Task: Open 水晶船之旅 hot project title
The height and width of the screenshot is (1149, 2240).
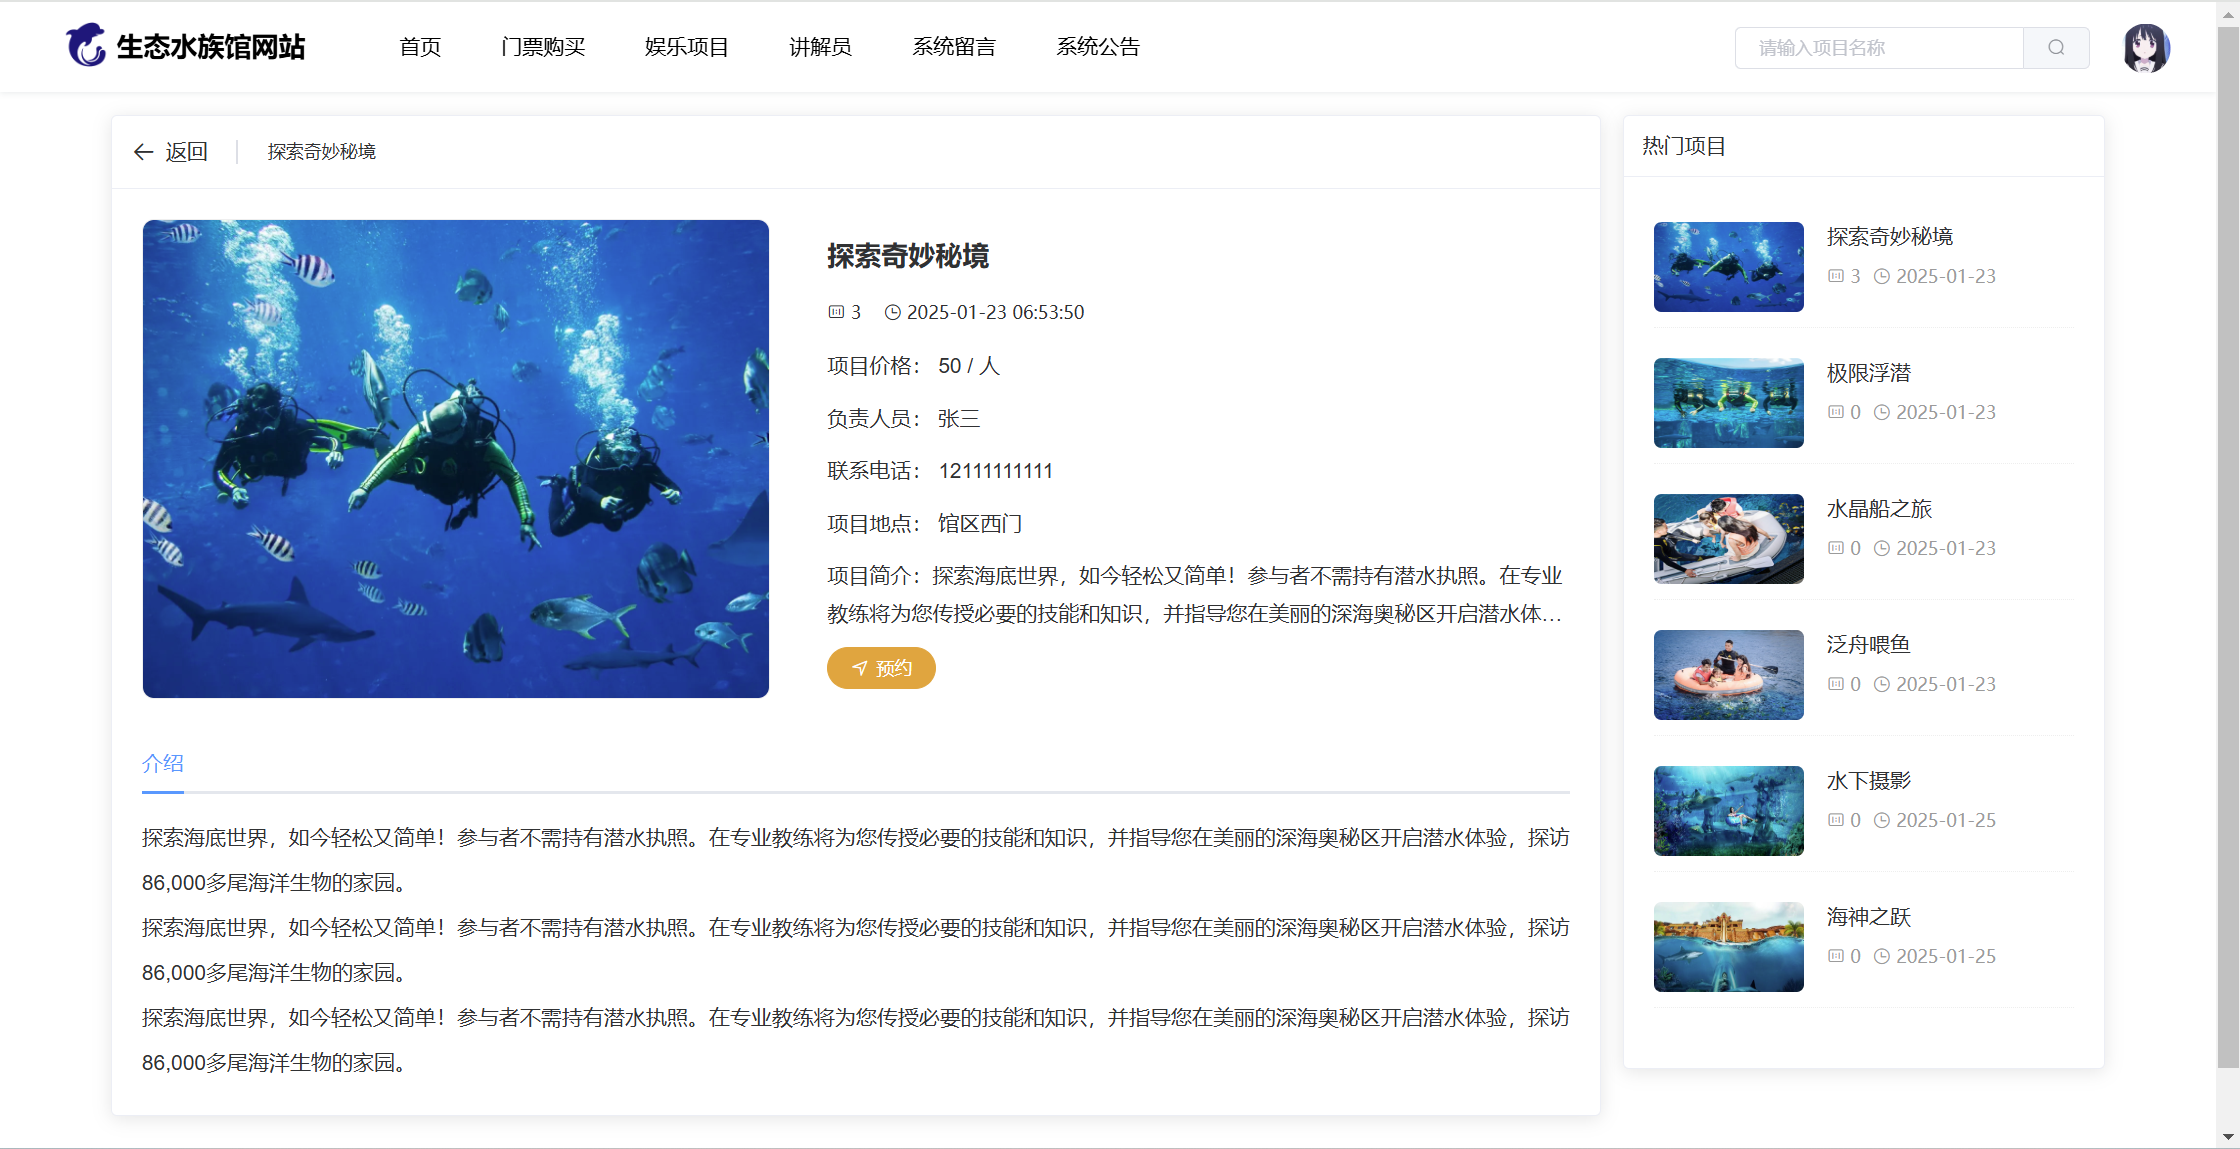Action: [x=1879, y=509]
